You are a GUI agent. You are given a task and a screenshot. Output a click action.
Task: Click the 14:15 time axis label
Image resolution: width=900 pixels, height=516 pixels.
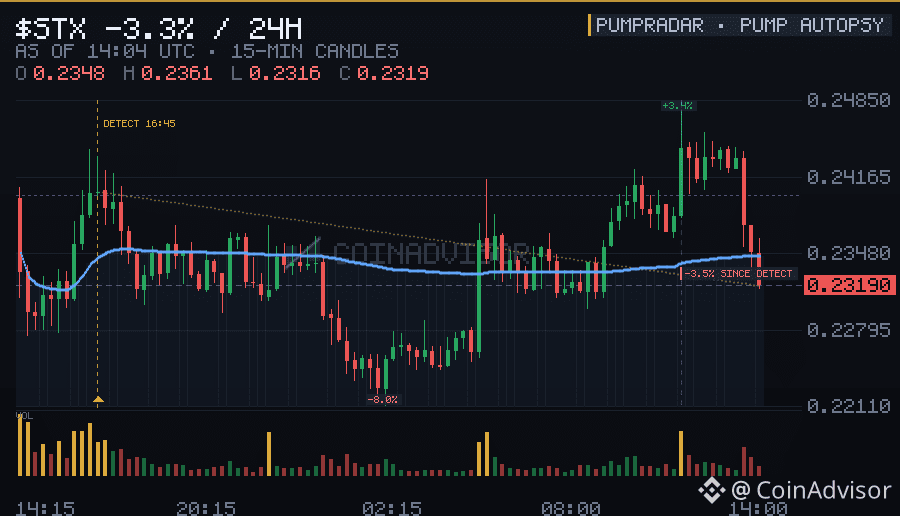(x=45, y=509)
